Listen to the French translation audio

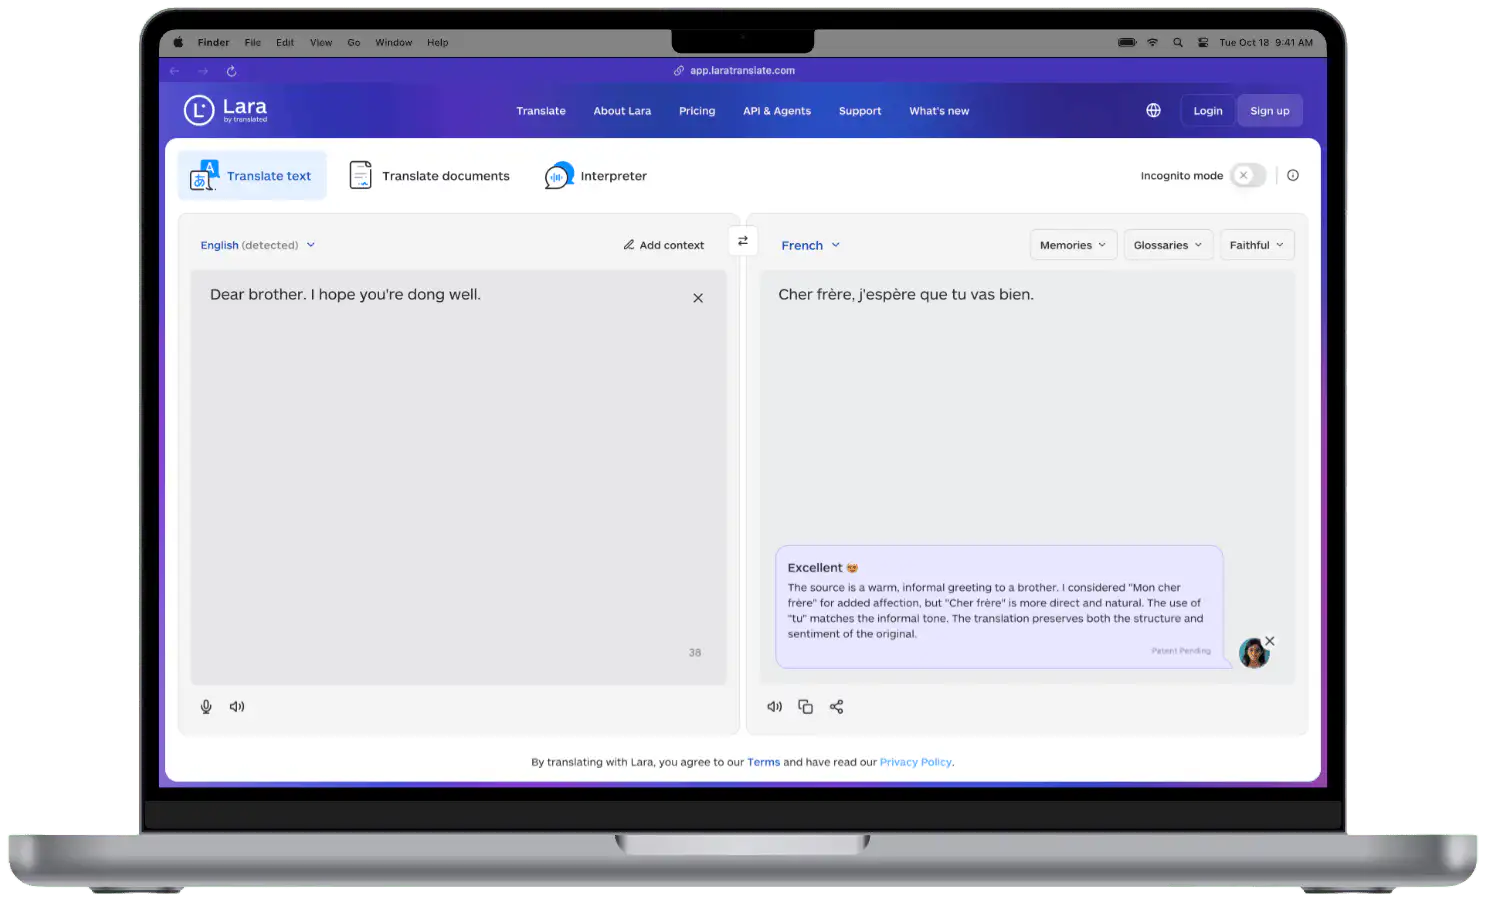coord(774,707)
